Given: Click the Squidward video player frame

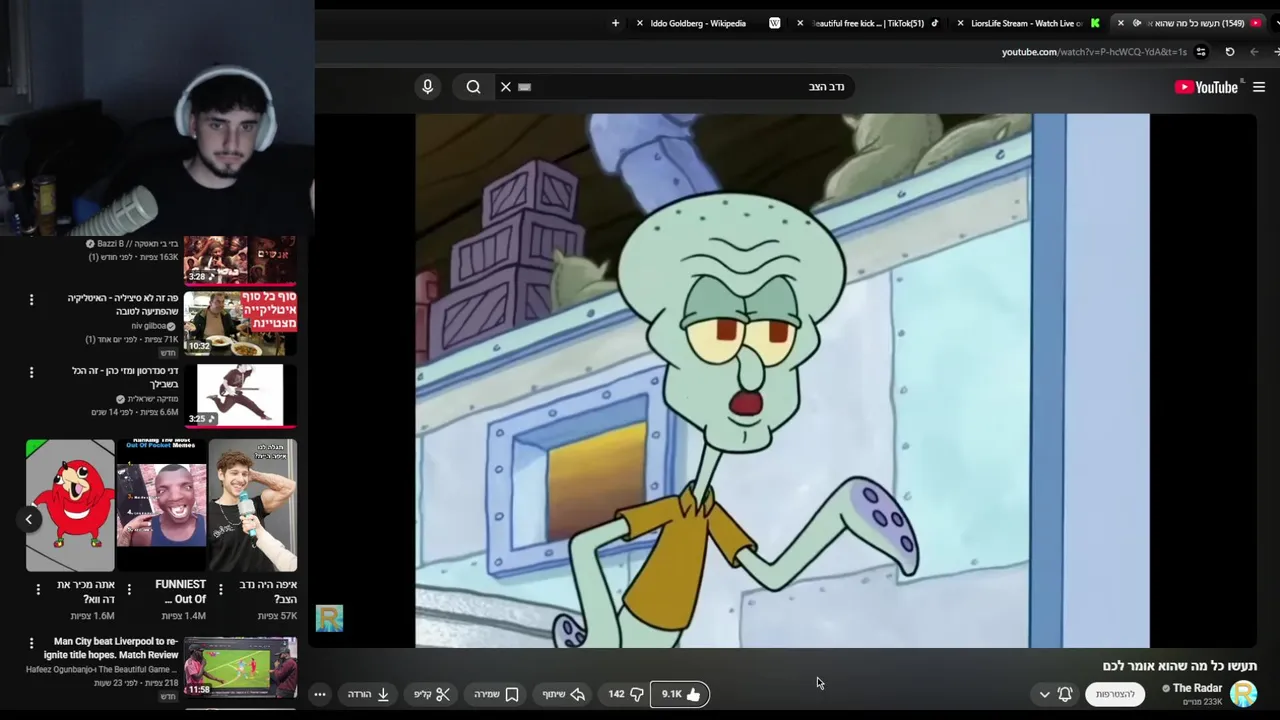Looking at the screenshot, I should tap(783, 380).
